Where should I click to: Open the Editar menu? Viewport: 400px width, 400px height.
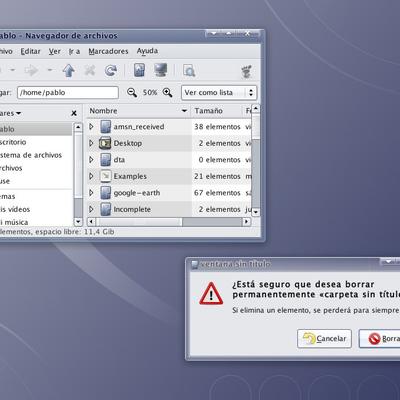30,51
